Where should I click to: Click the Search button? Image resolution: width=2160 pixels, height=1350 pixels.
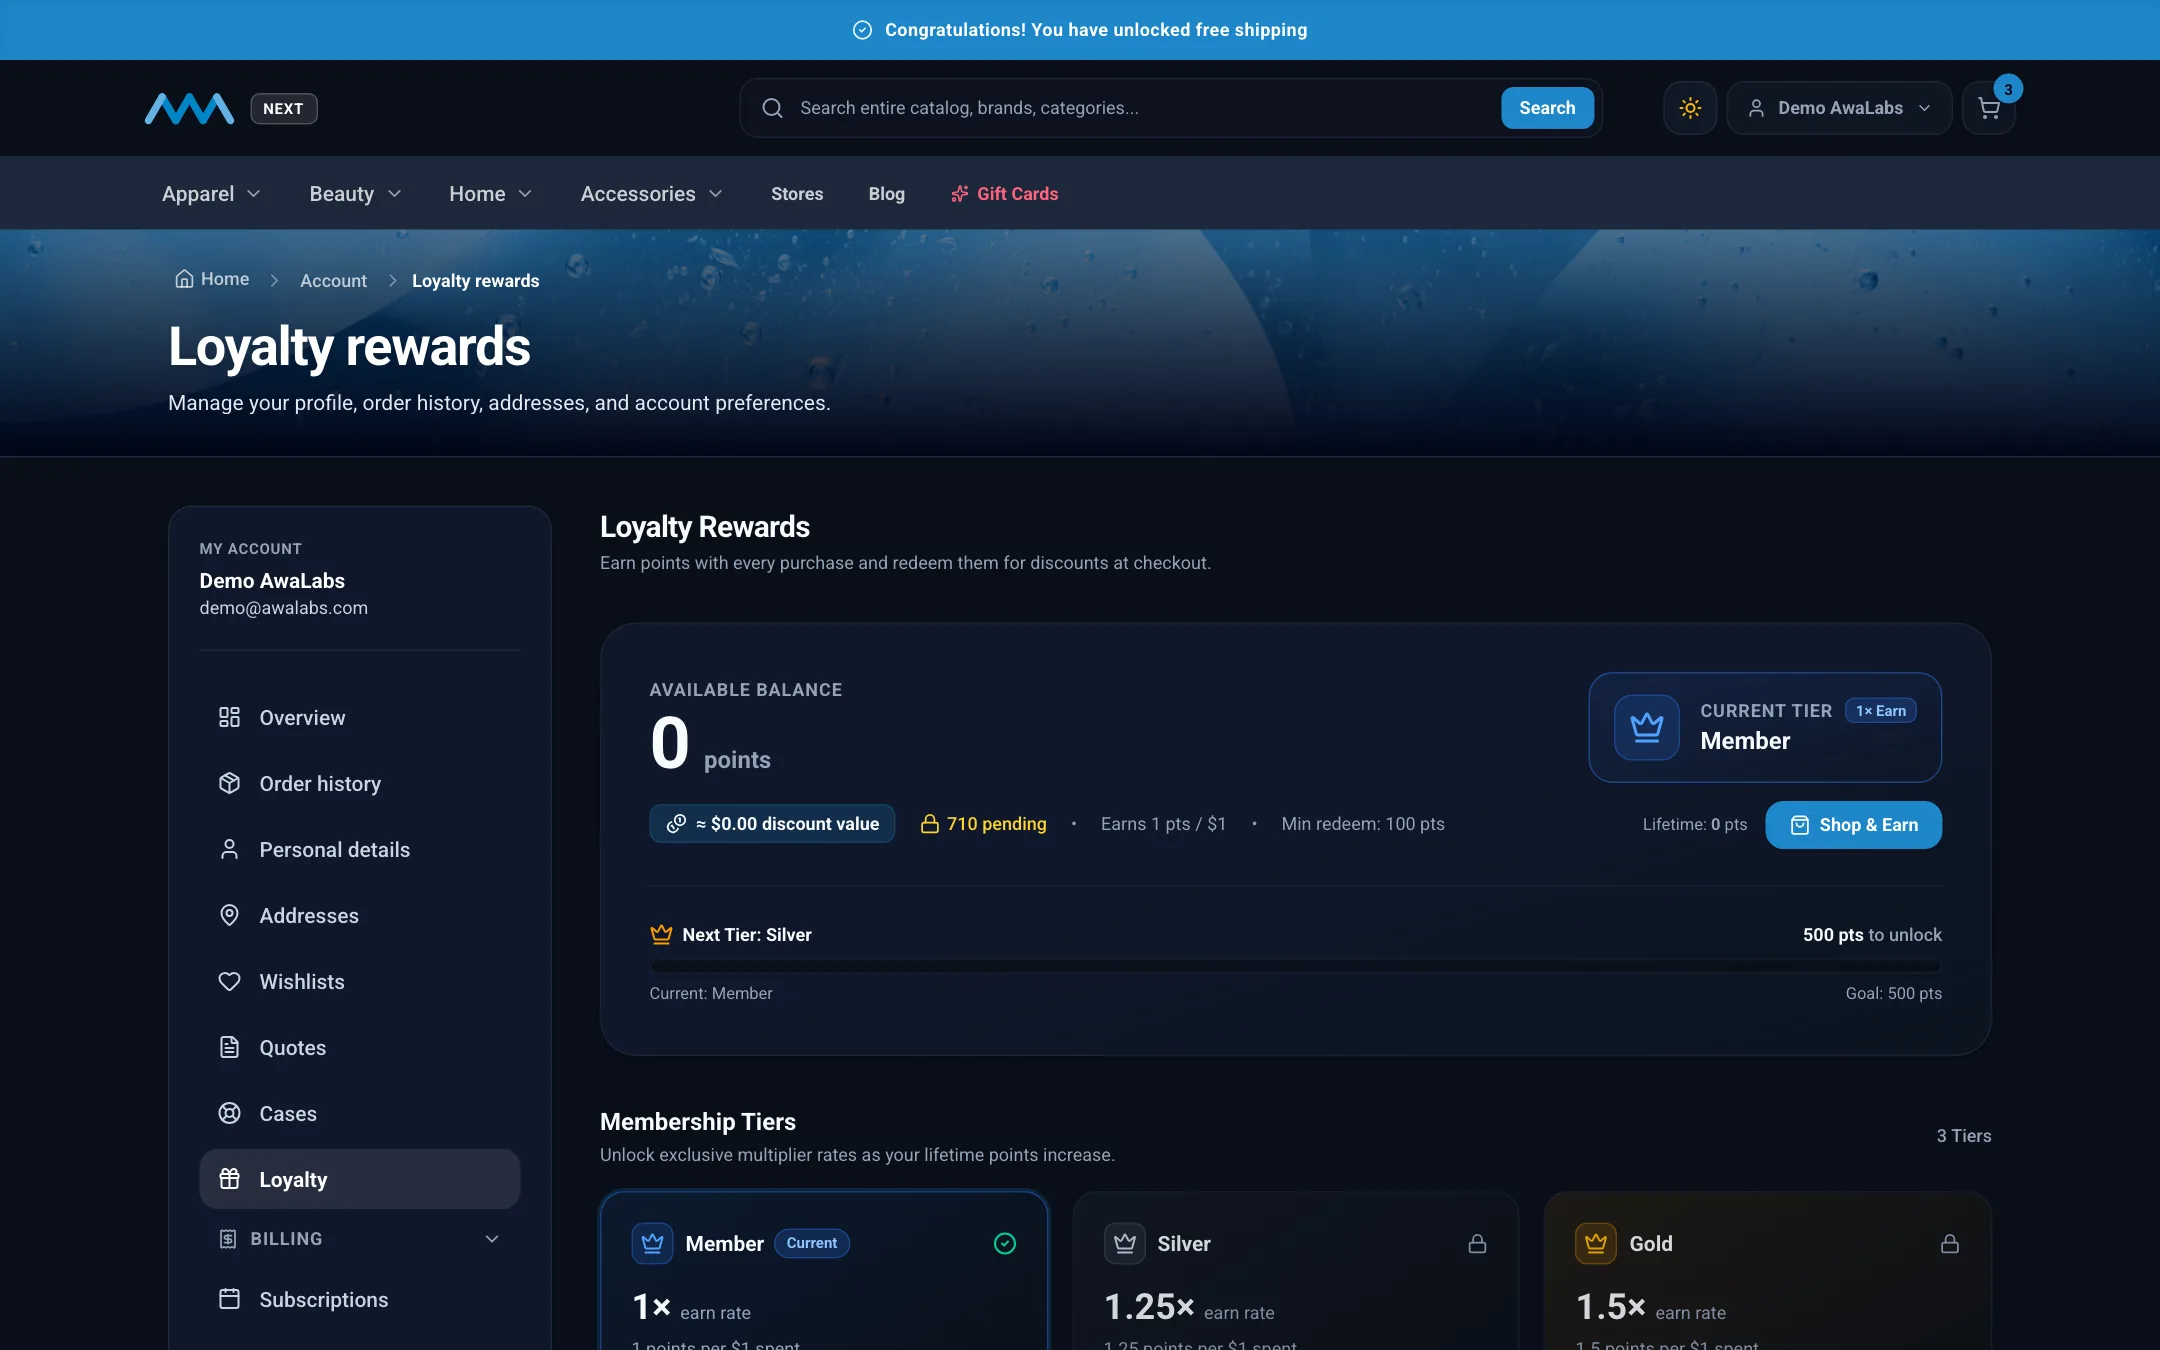[x=1547, y=108]
